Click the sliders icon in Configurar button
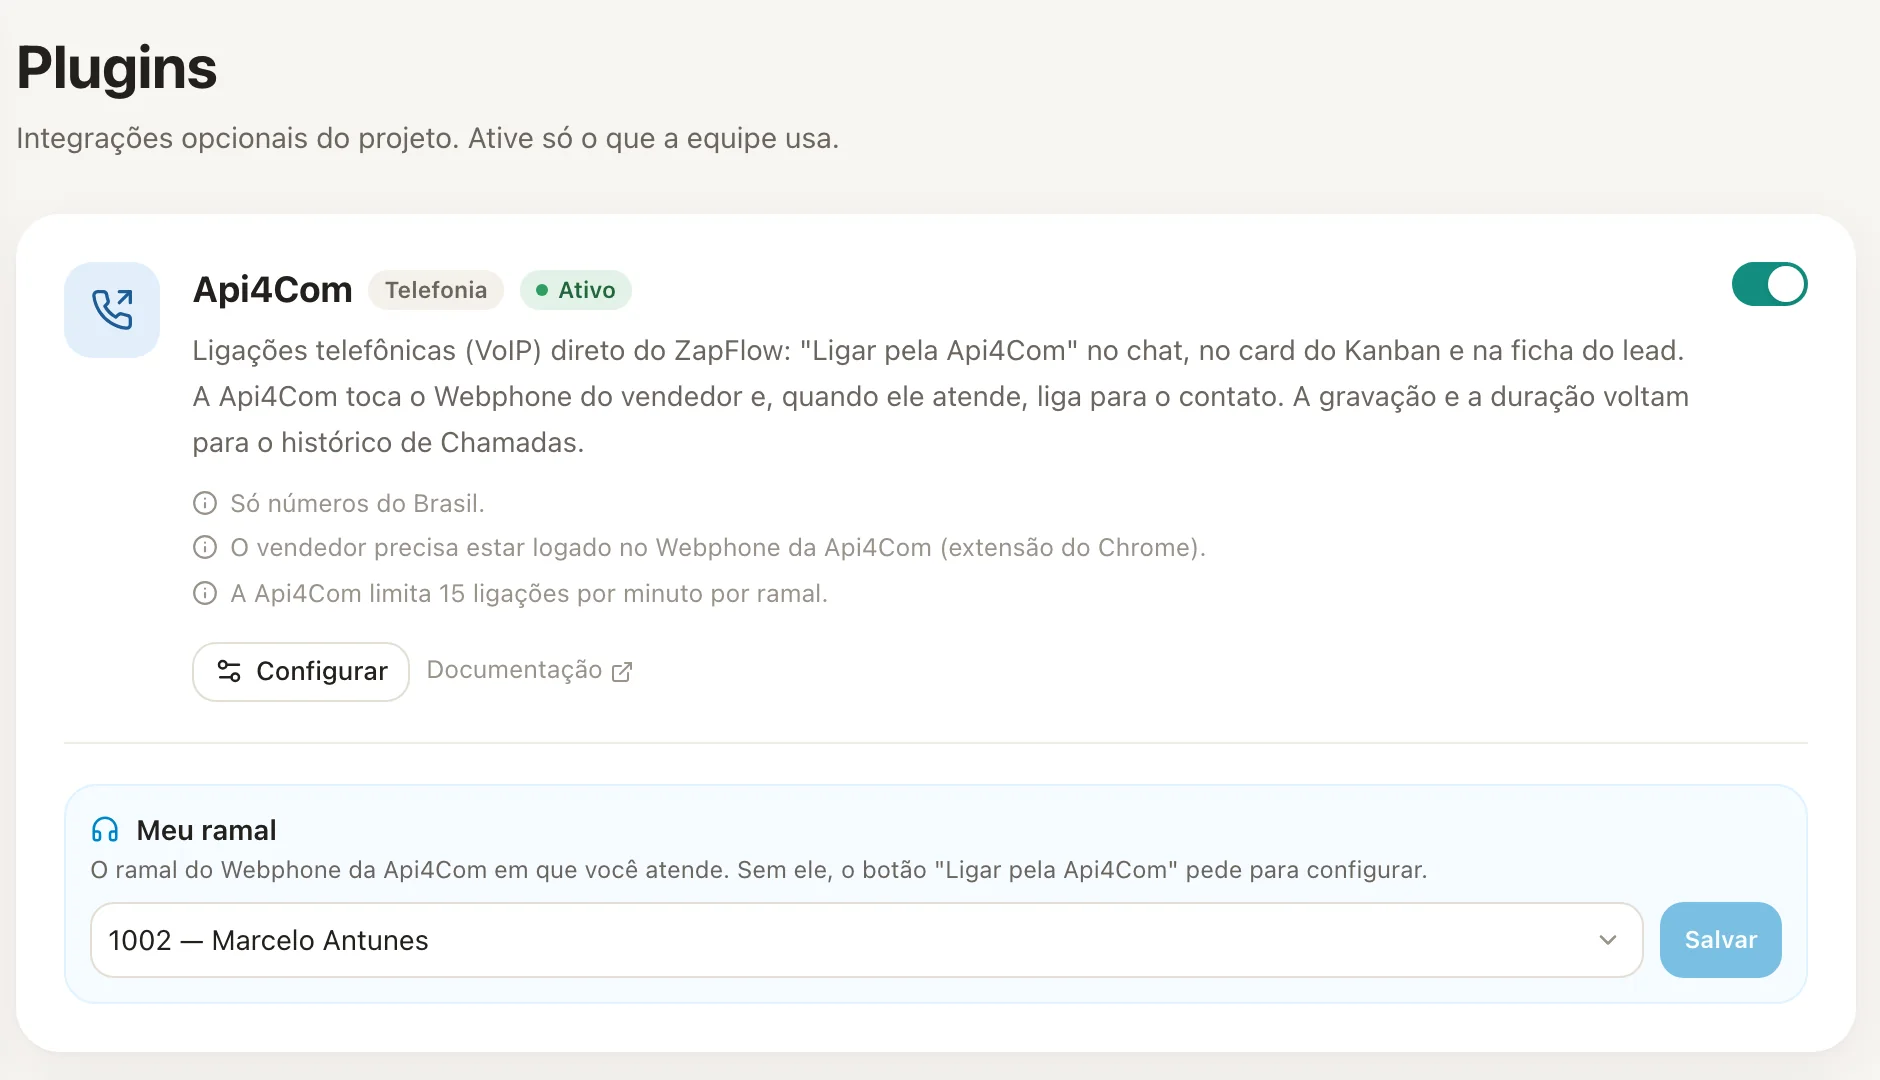 coord(229,671)
